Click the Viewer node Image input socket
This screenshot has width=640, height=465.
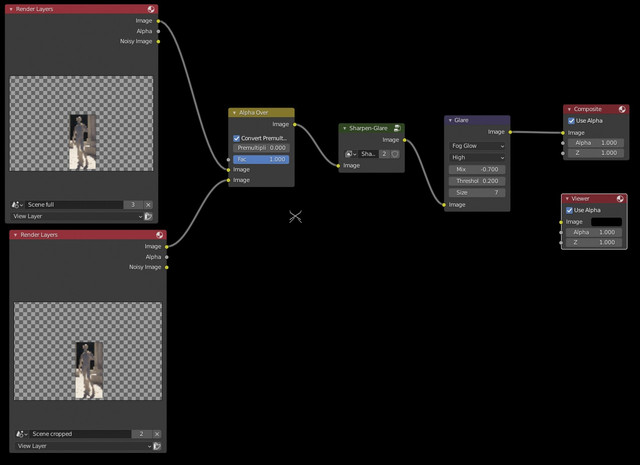click(x=561, y=222)
